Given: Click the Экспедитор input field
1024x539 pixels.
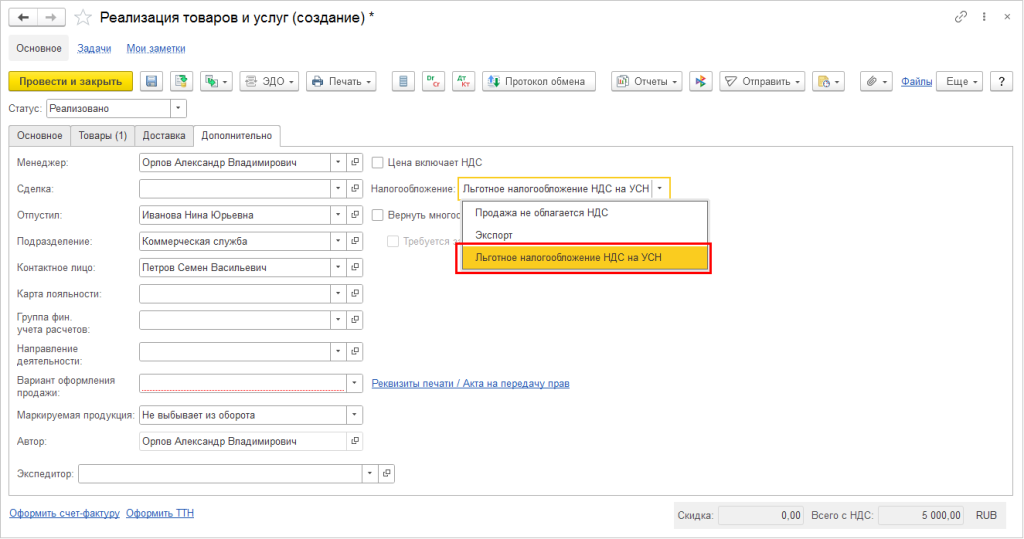Looking at the screenshot, I should (x=220, y=474).
